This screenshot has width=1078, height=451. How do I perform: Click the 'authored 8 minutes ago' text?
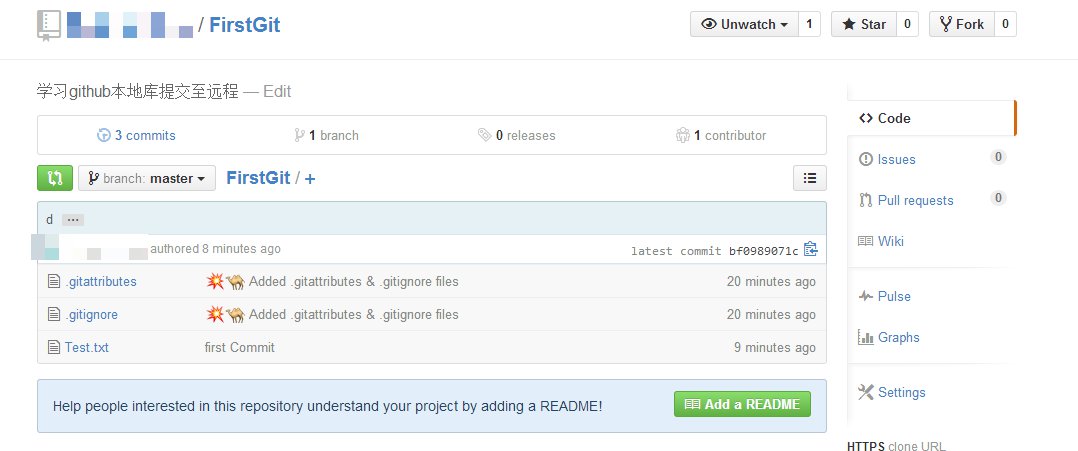(x=215, y=249)
